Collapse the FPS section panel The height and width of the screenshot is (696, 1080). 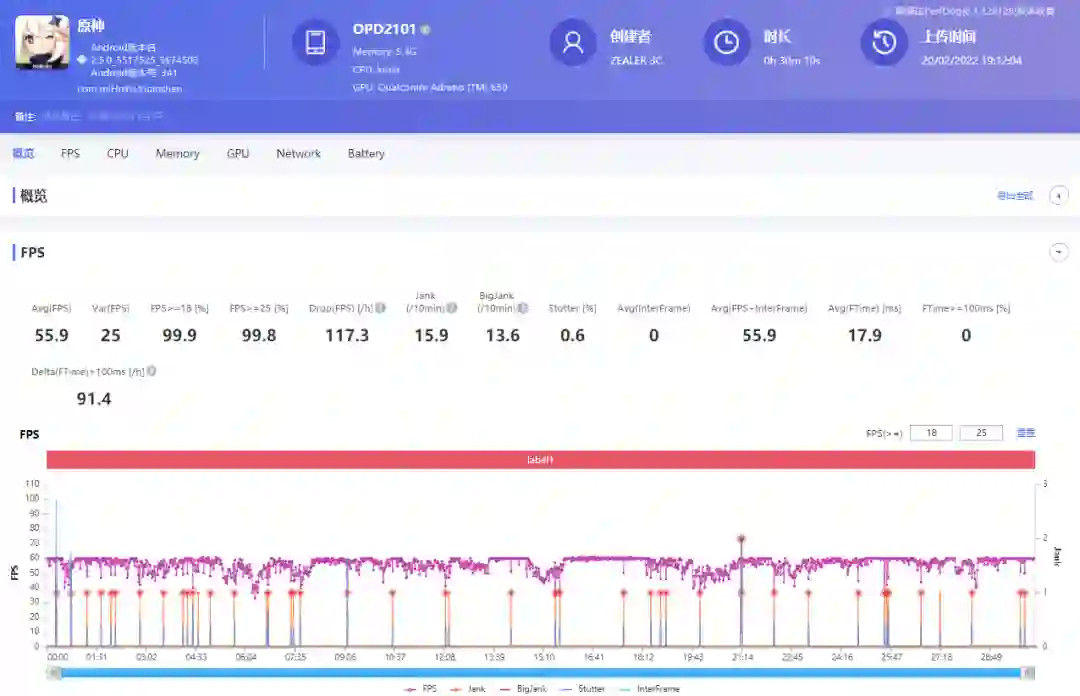[1059, 252]
